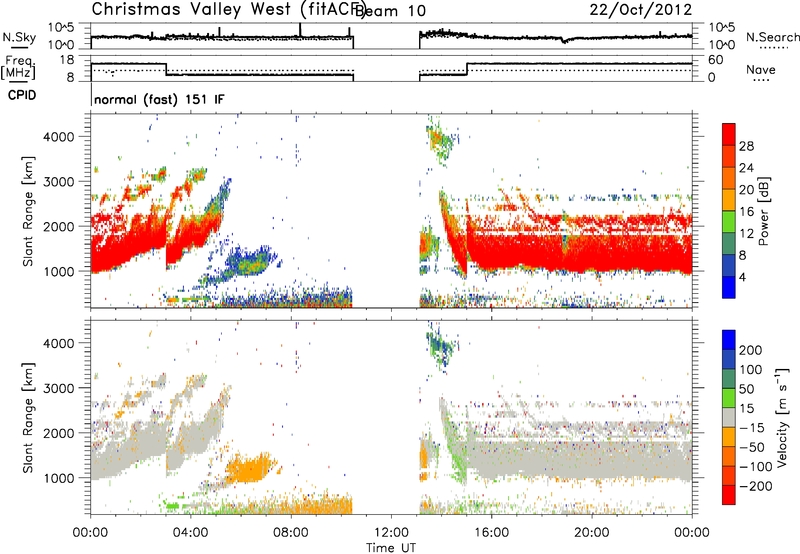Click the '08:00' time tick label

tap(291, 533)
